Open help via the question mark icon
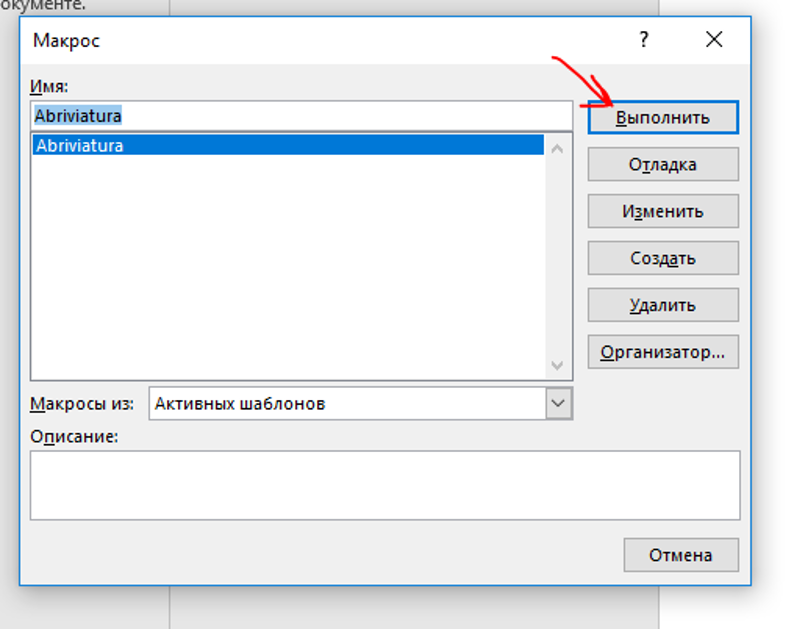This screenshot has height=629, width=793. click(x=643, y=39)
